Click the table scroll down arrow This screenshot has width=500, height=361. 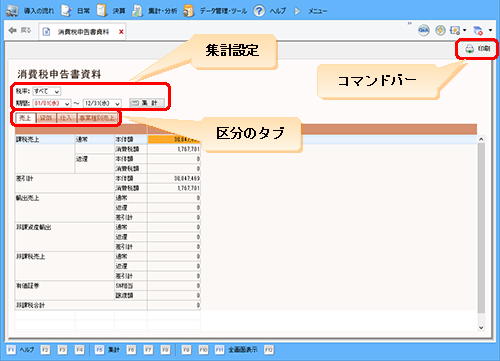coord(481,328)
